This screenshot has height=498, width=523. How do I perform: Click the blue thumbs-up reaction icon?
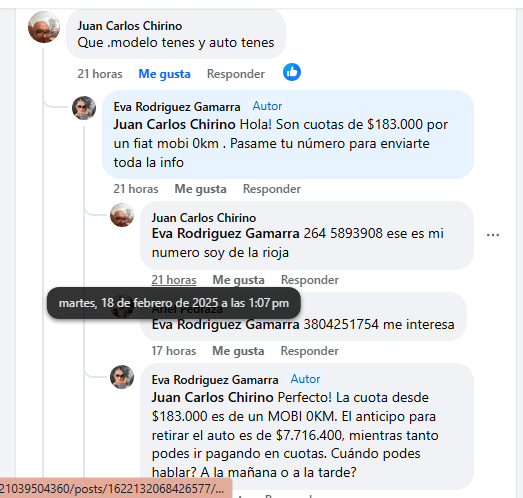292,72
